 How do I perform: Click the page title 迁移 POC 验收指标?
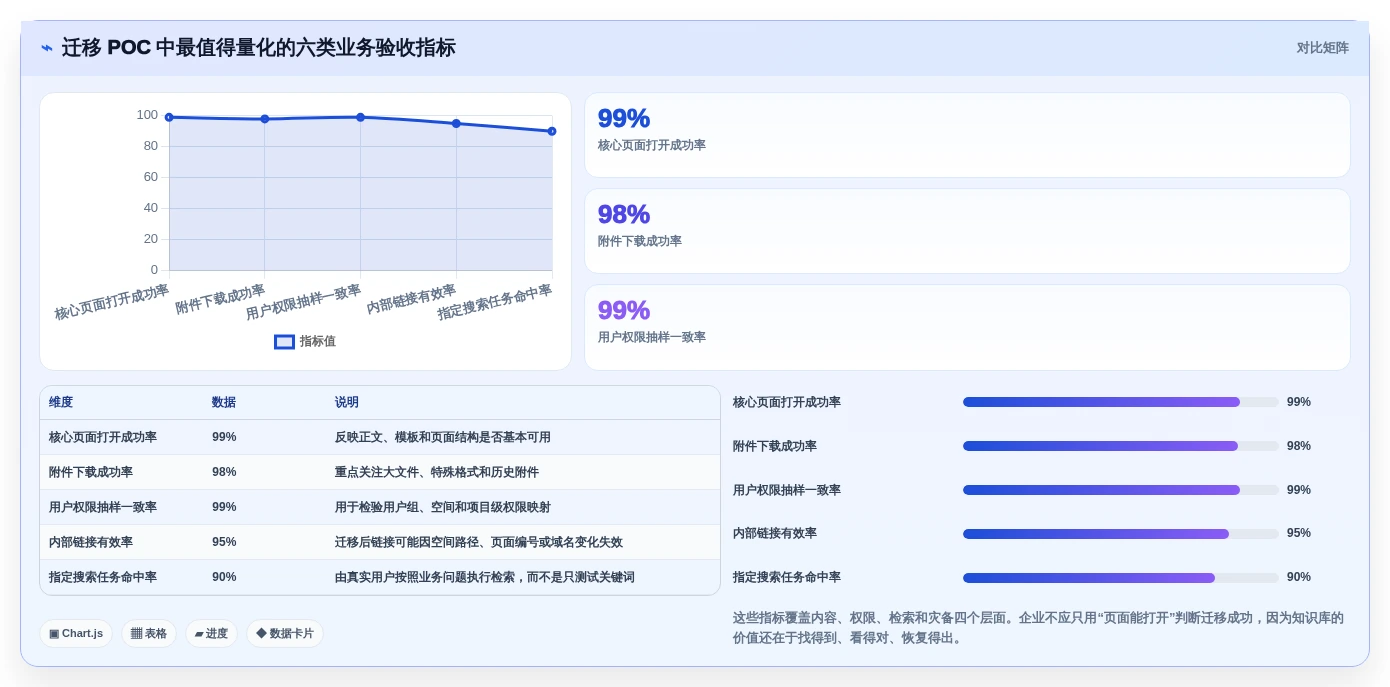259,48
